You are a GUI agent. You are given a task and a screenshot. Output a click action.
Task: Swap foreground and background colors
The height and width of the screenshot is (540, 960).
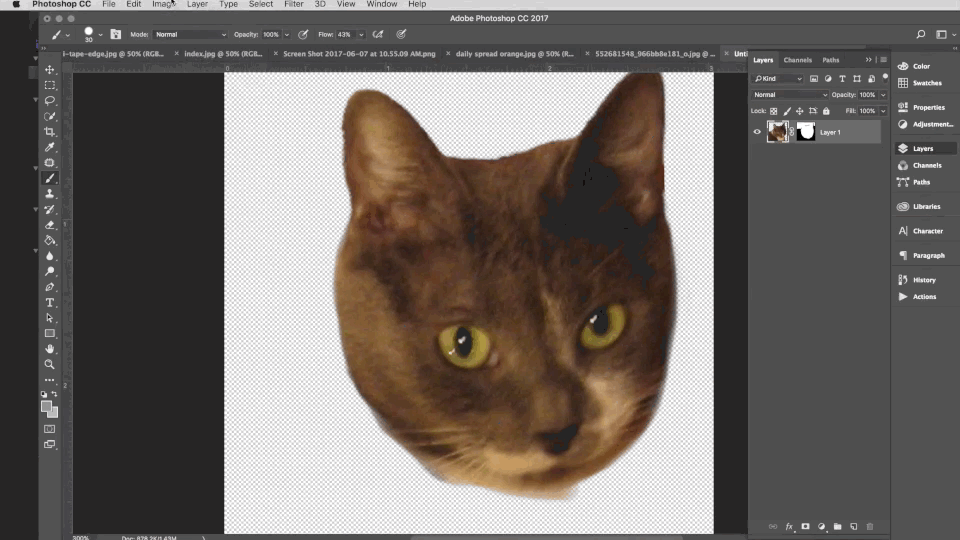[55, 394]
